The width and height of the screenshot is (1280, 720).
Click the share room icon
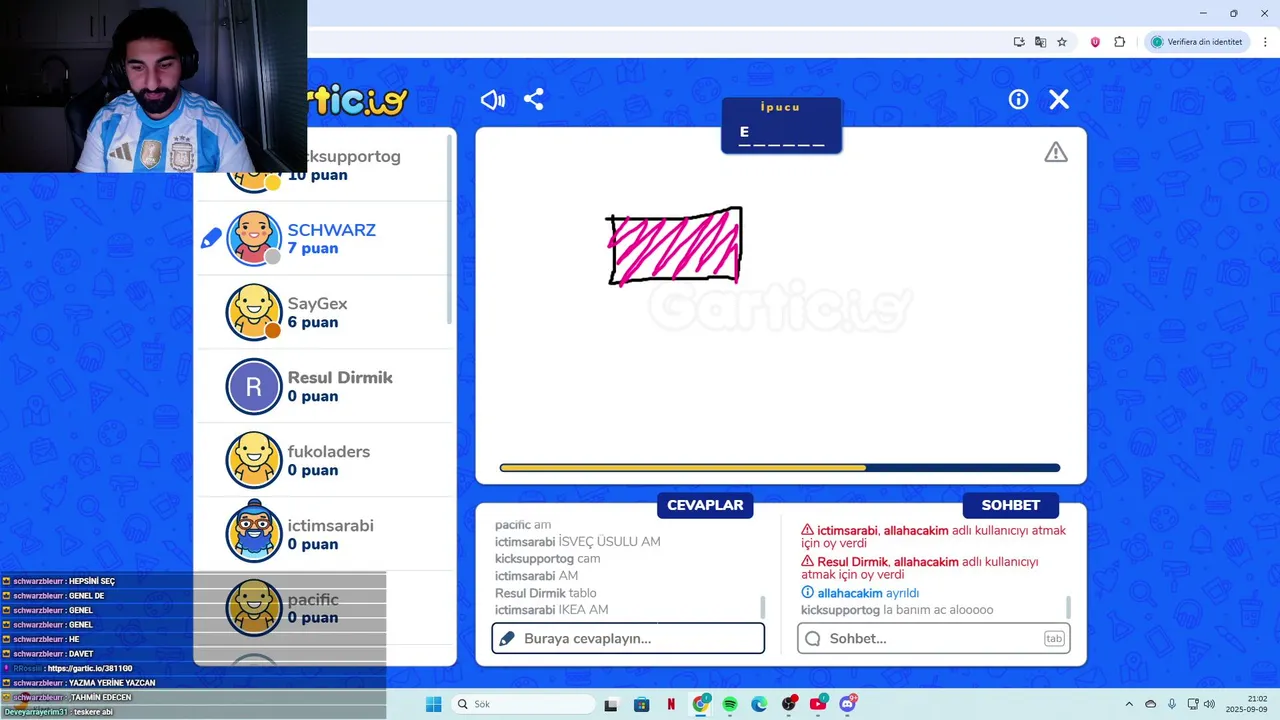tap(534, 99)
